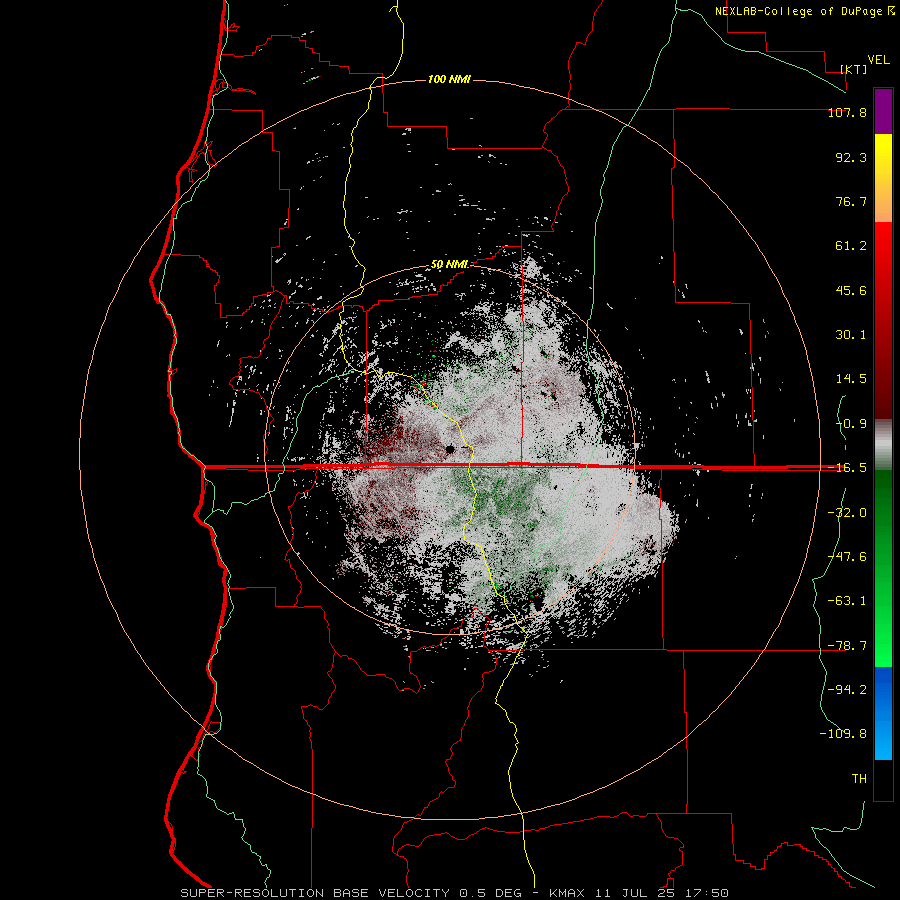Click the -94.2 velocity scale value

click(847, 690)
